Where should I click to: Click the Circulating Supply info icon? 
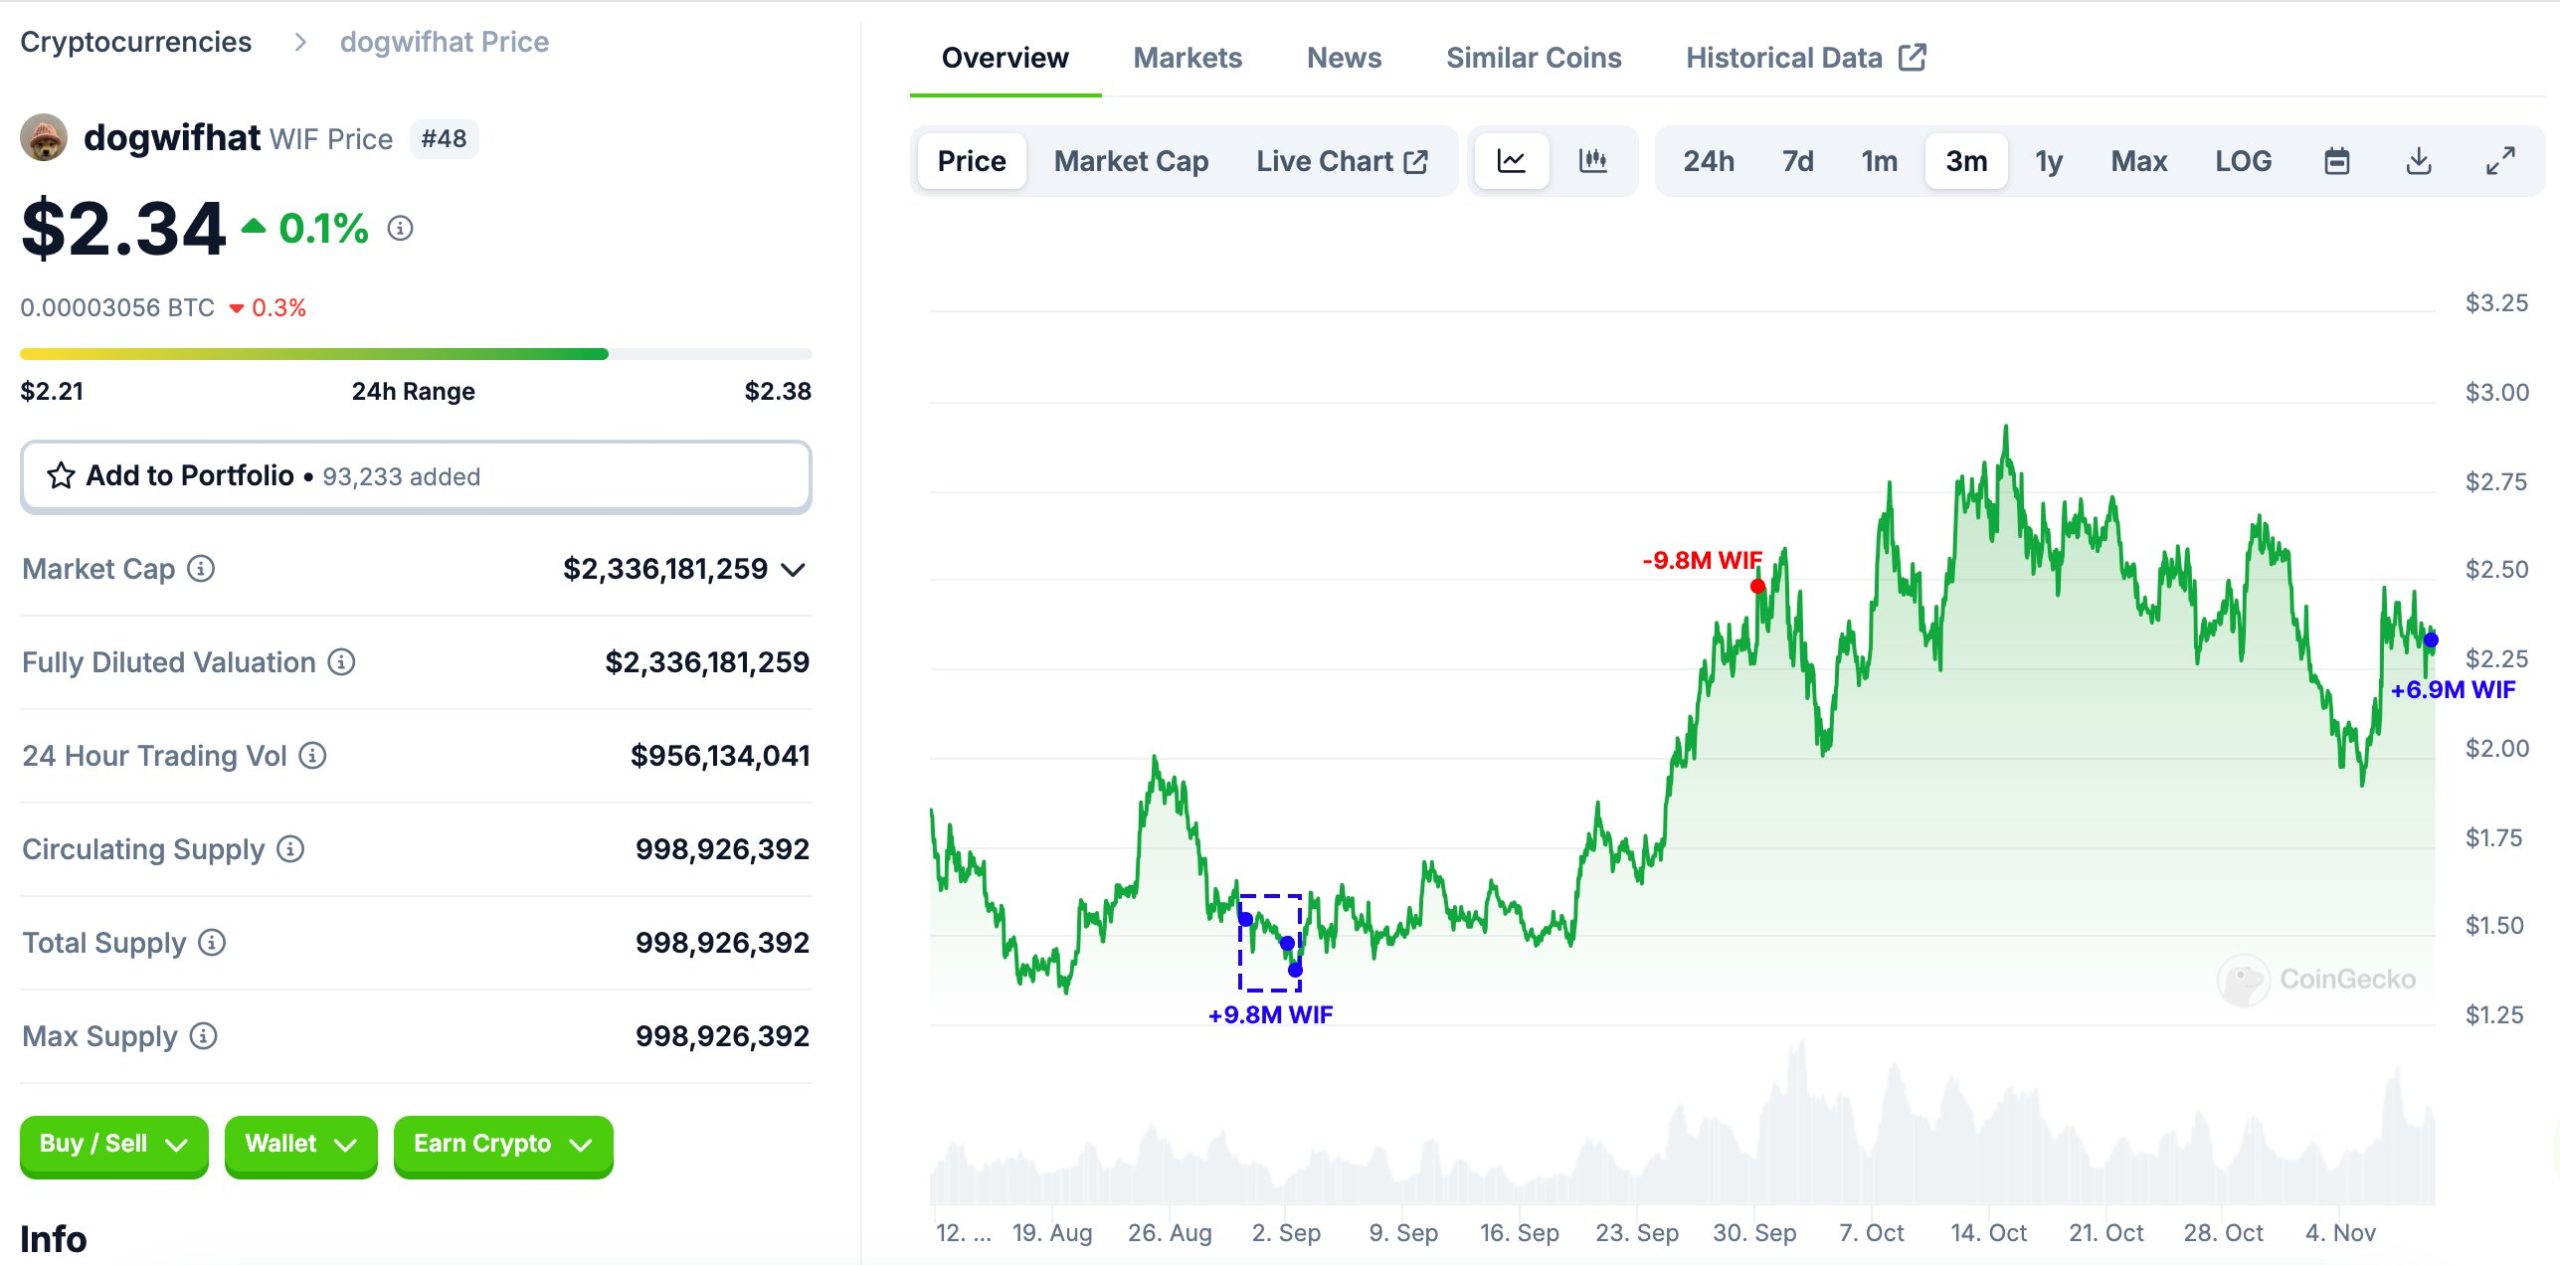(291, 849)
